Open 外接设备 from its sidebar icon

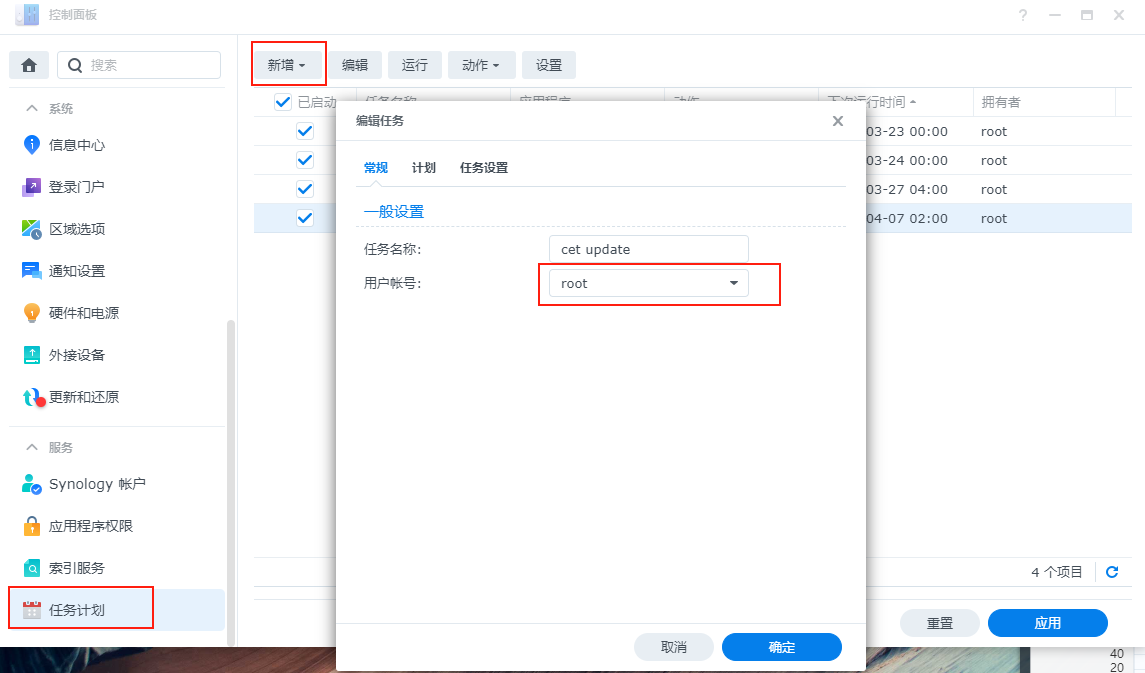[x=31, y=355]
